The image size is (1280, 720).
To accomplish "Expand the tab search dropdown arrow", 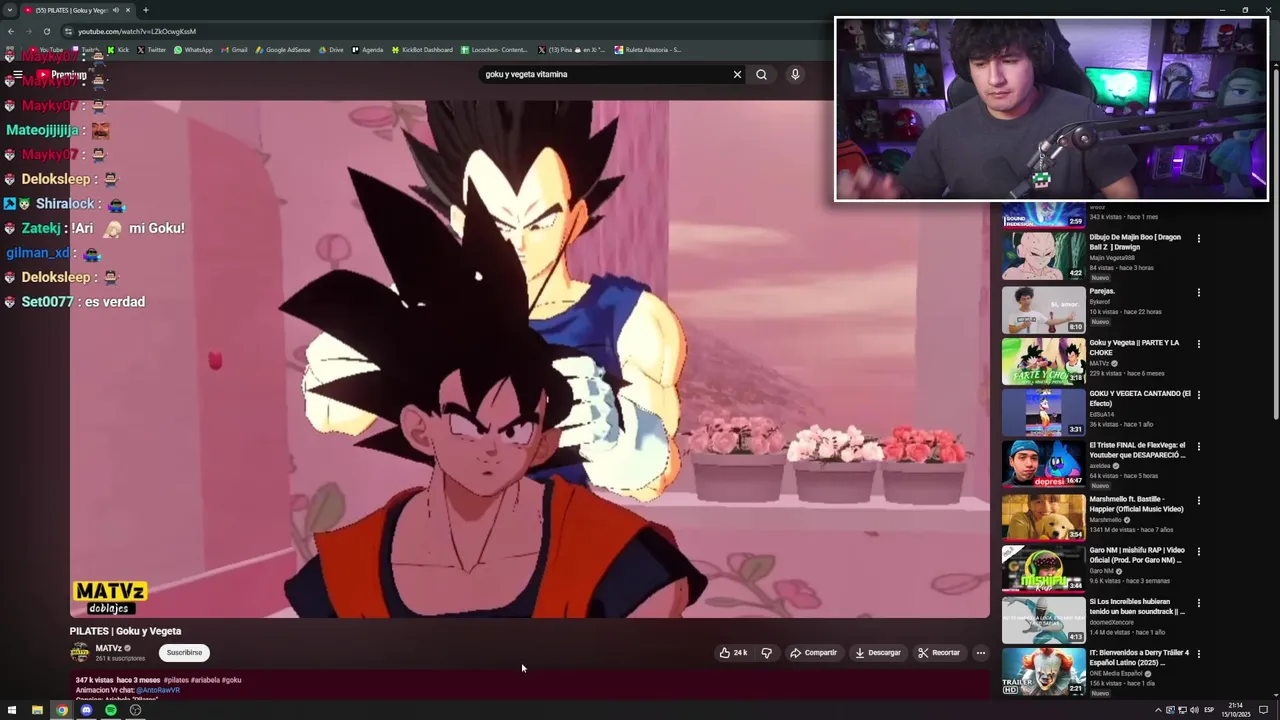I will tap(10, 10).
